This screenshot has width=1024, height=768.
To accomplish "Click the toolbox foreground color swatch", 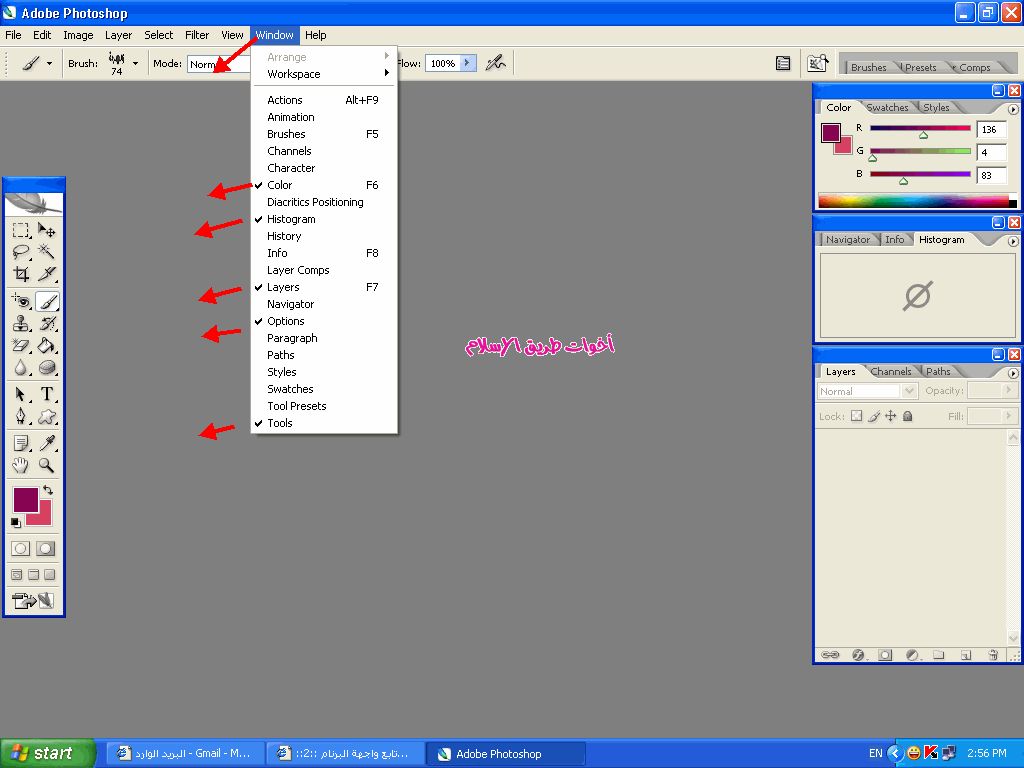I will point(25,500).
